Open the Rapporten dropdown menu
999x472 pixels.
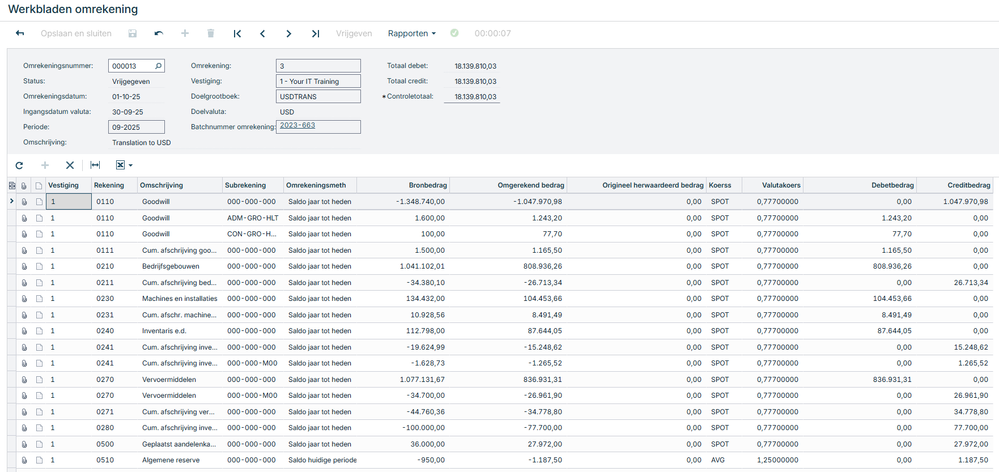[x=411, y=33]
